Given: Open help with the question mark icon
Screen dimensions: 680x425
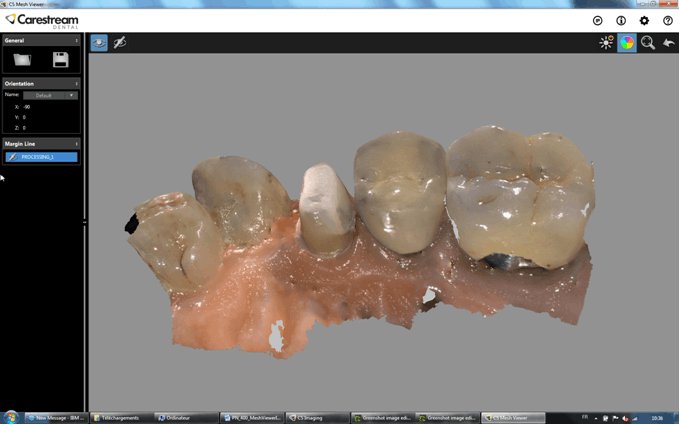Looking at the screenshot, I should tap(668, 20).
